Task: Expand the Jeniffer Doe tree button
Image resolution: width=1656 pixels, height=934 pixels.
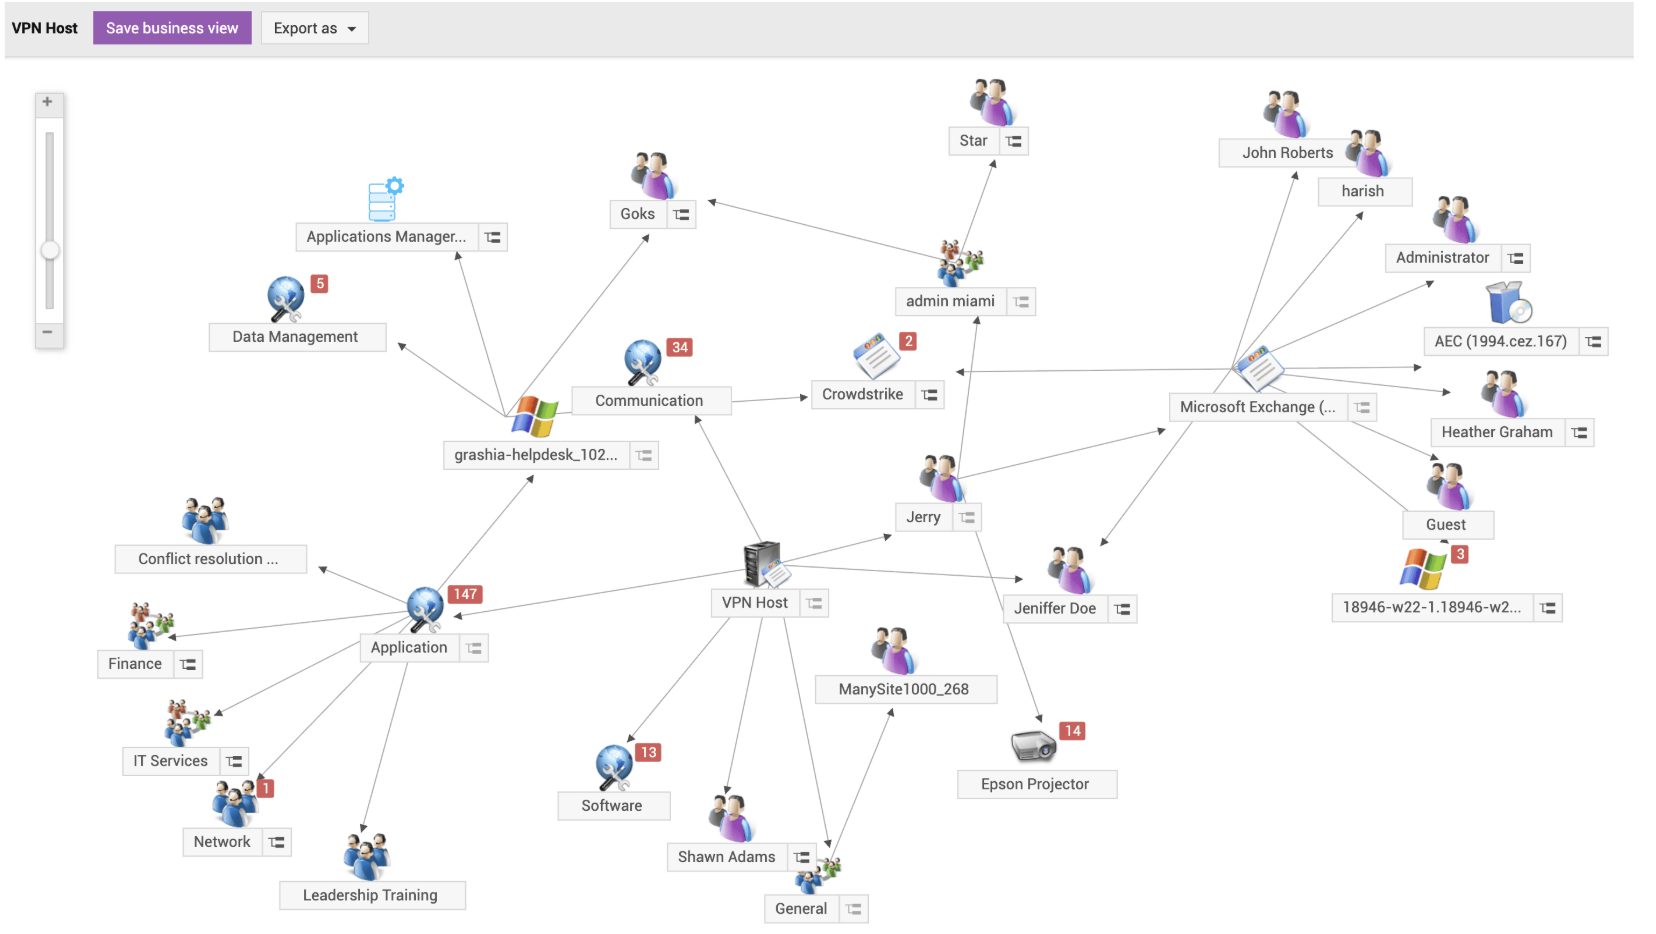Action: (1123, 609)
